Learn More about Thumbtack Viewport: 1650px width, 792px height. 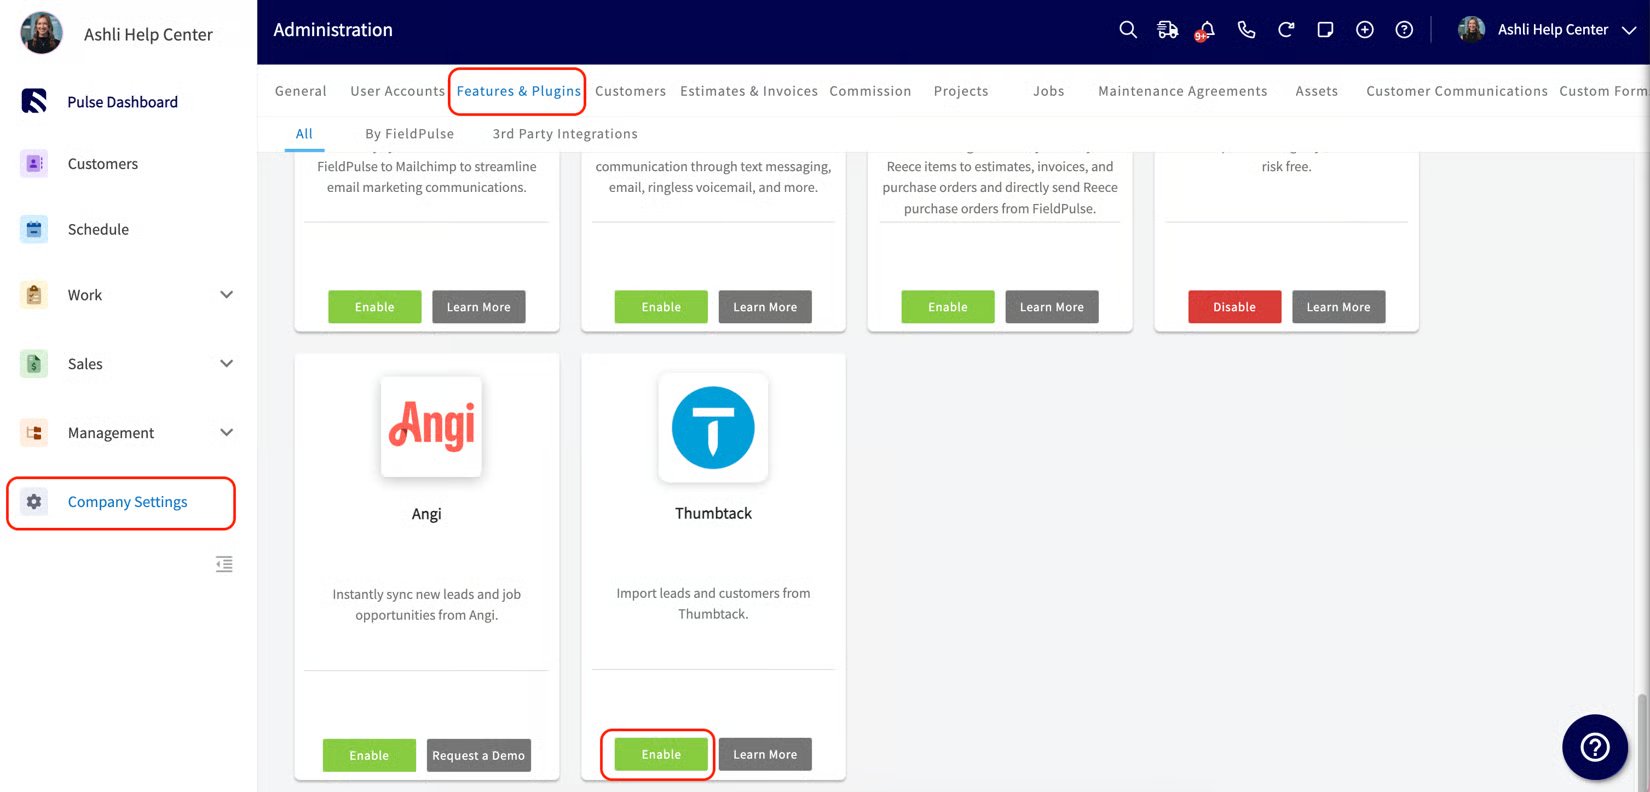(x=765, y=754)
